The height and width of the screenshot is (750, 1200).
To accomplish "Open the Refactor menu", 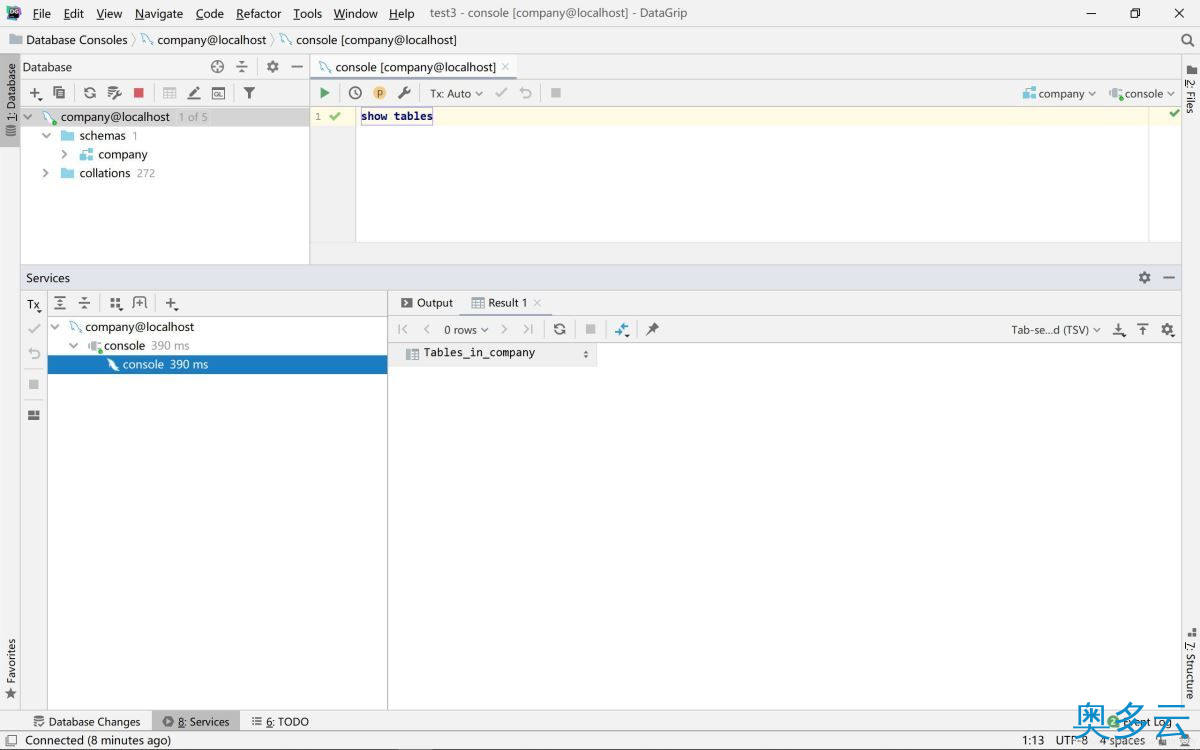I will pos(259,13).
